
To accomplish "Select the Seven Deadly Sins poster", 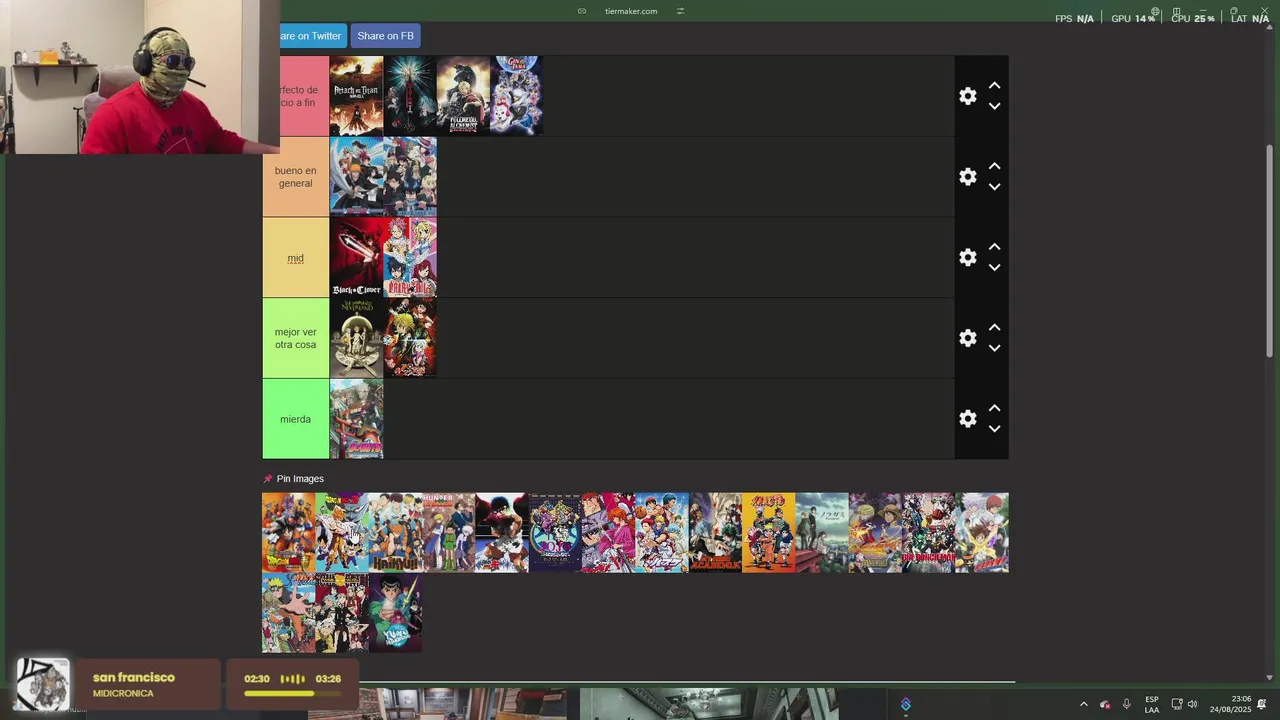I will click(410, 338).
